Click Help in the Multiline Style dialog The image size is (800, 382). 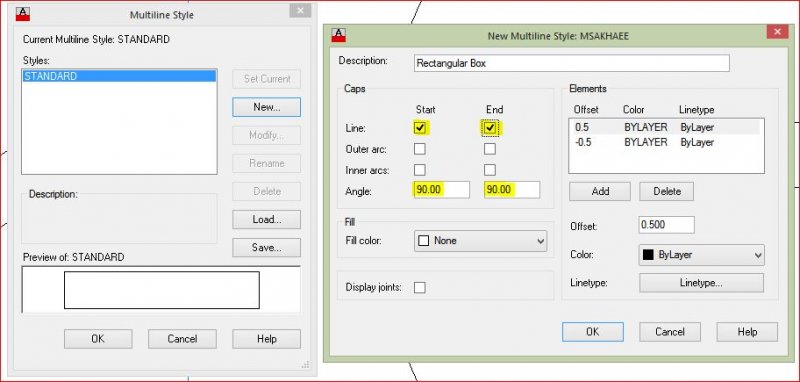click(266, 339)
